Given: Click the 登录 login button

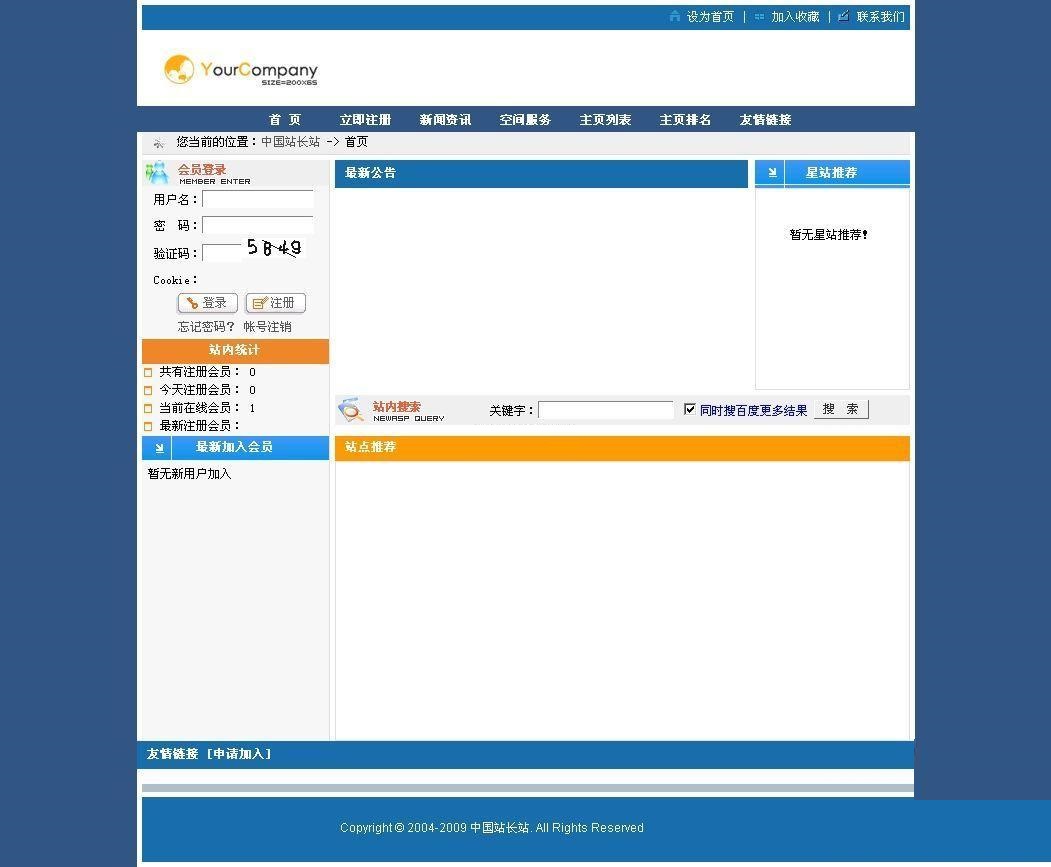Looking at the screenshot, I should [x=208, y=303].
